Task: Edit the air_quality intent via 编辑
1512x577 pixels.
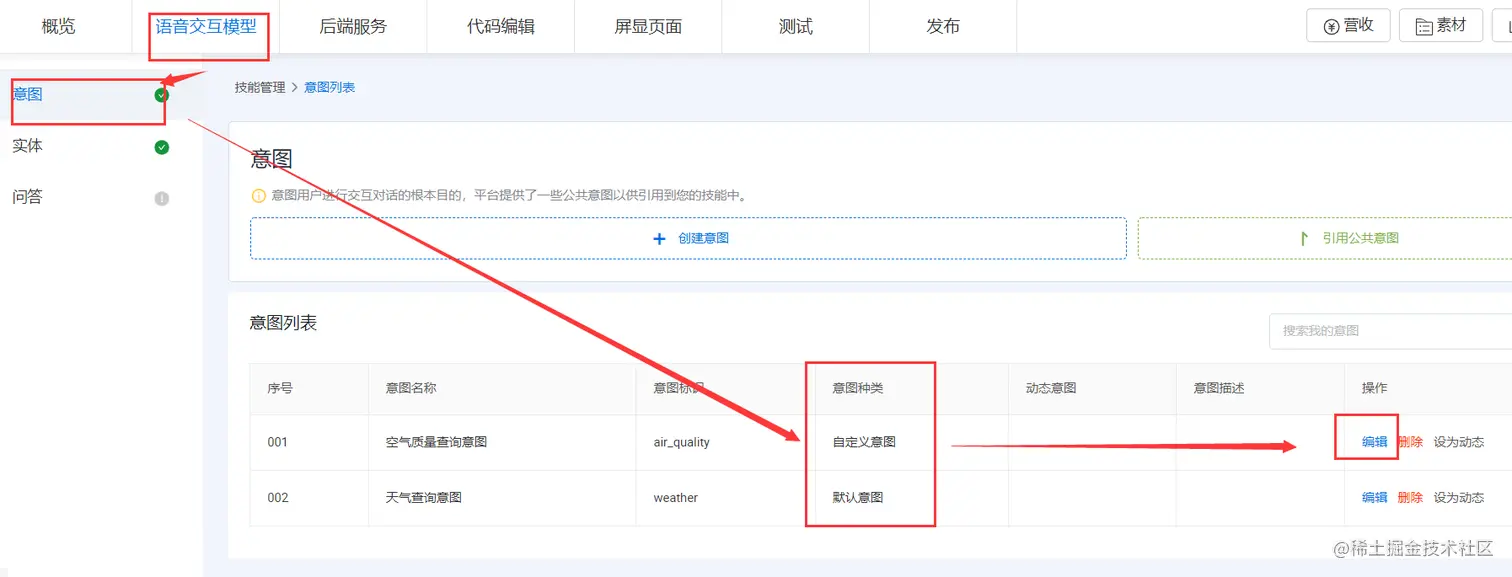Action: 1366,441
